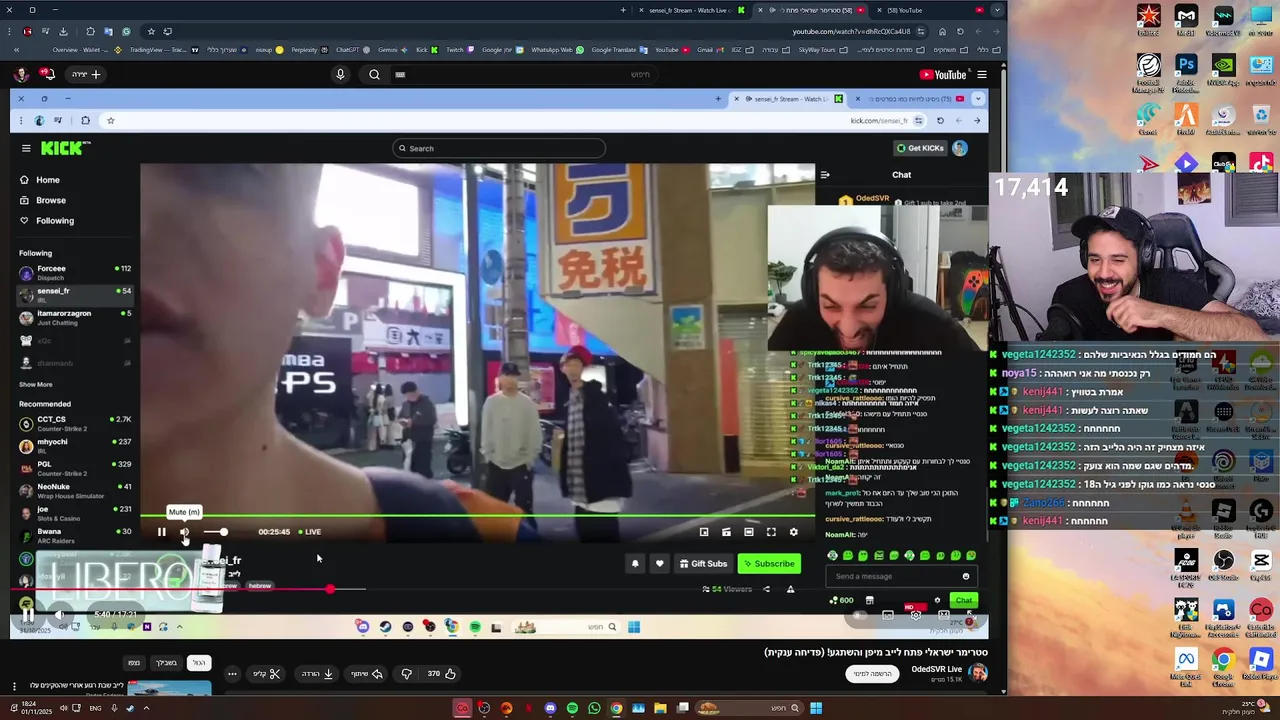Open the three-dot more actions menu
The height and width of the screenshot is (720, 1280).
point(232,674)
